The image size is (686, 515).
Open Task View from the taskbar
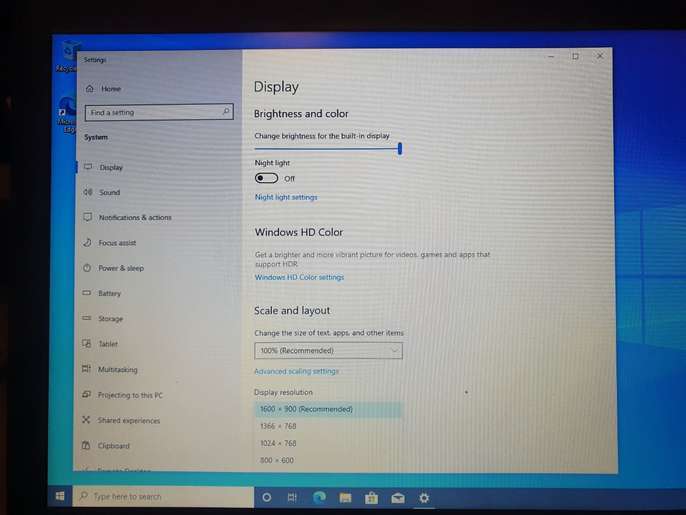292,497
